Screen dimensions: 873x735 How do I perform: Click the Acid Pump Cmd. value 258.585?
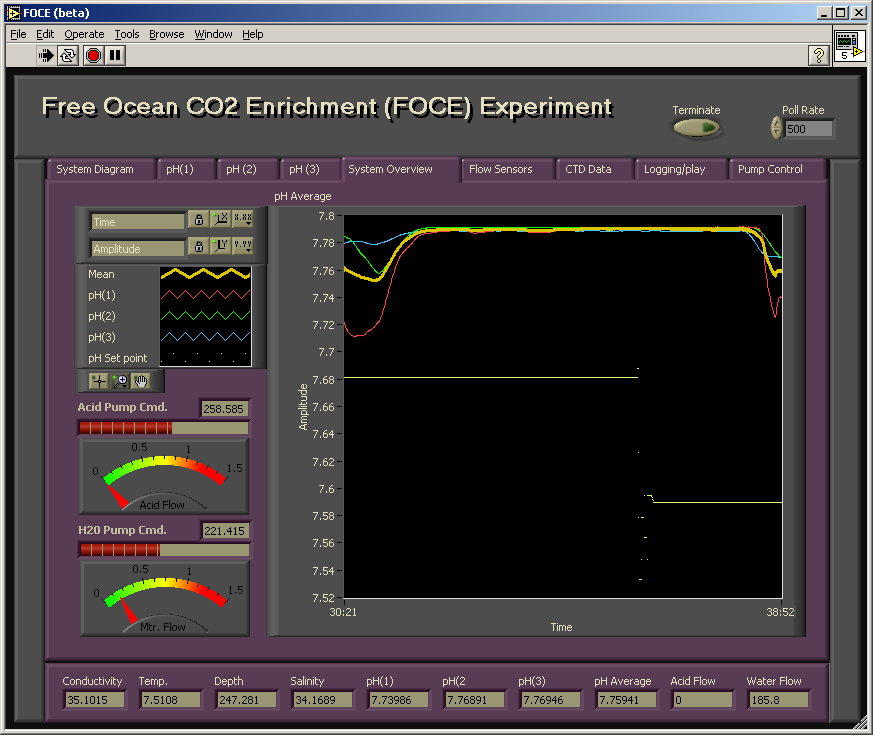(224, 409)
